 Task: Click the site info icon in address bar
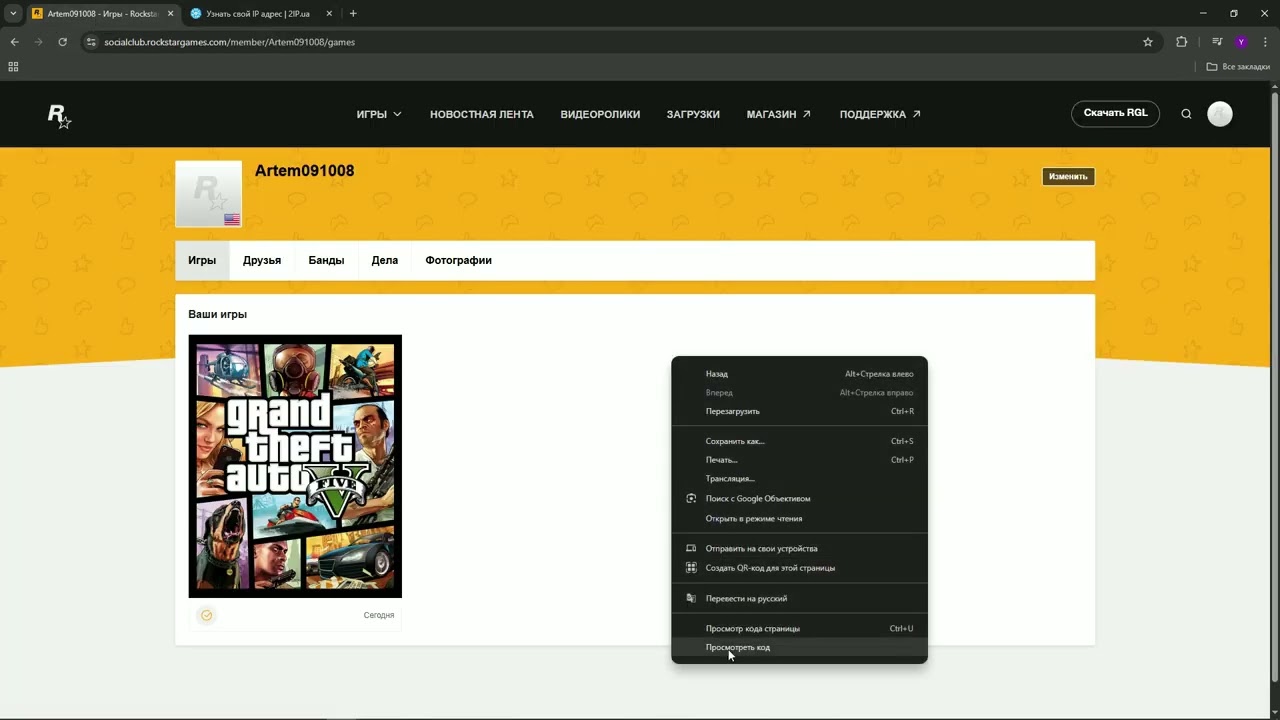[x=91, y=42]
